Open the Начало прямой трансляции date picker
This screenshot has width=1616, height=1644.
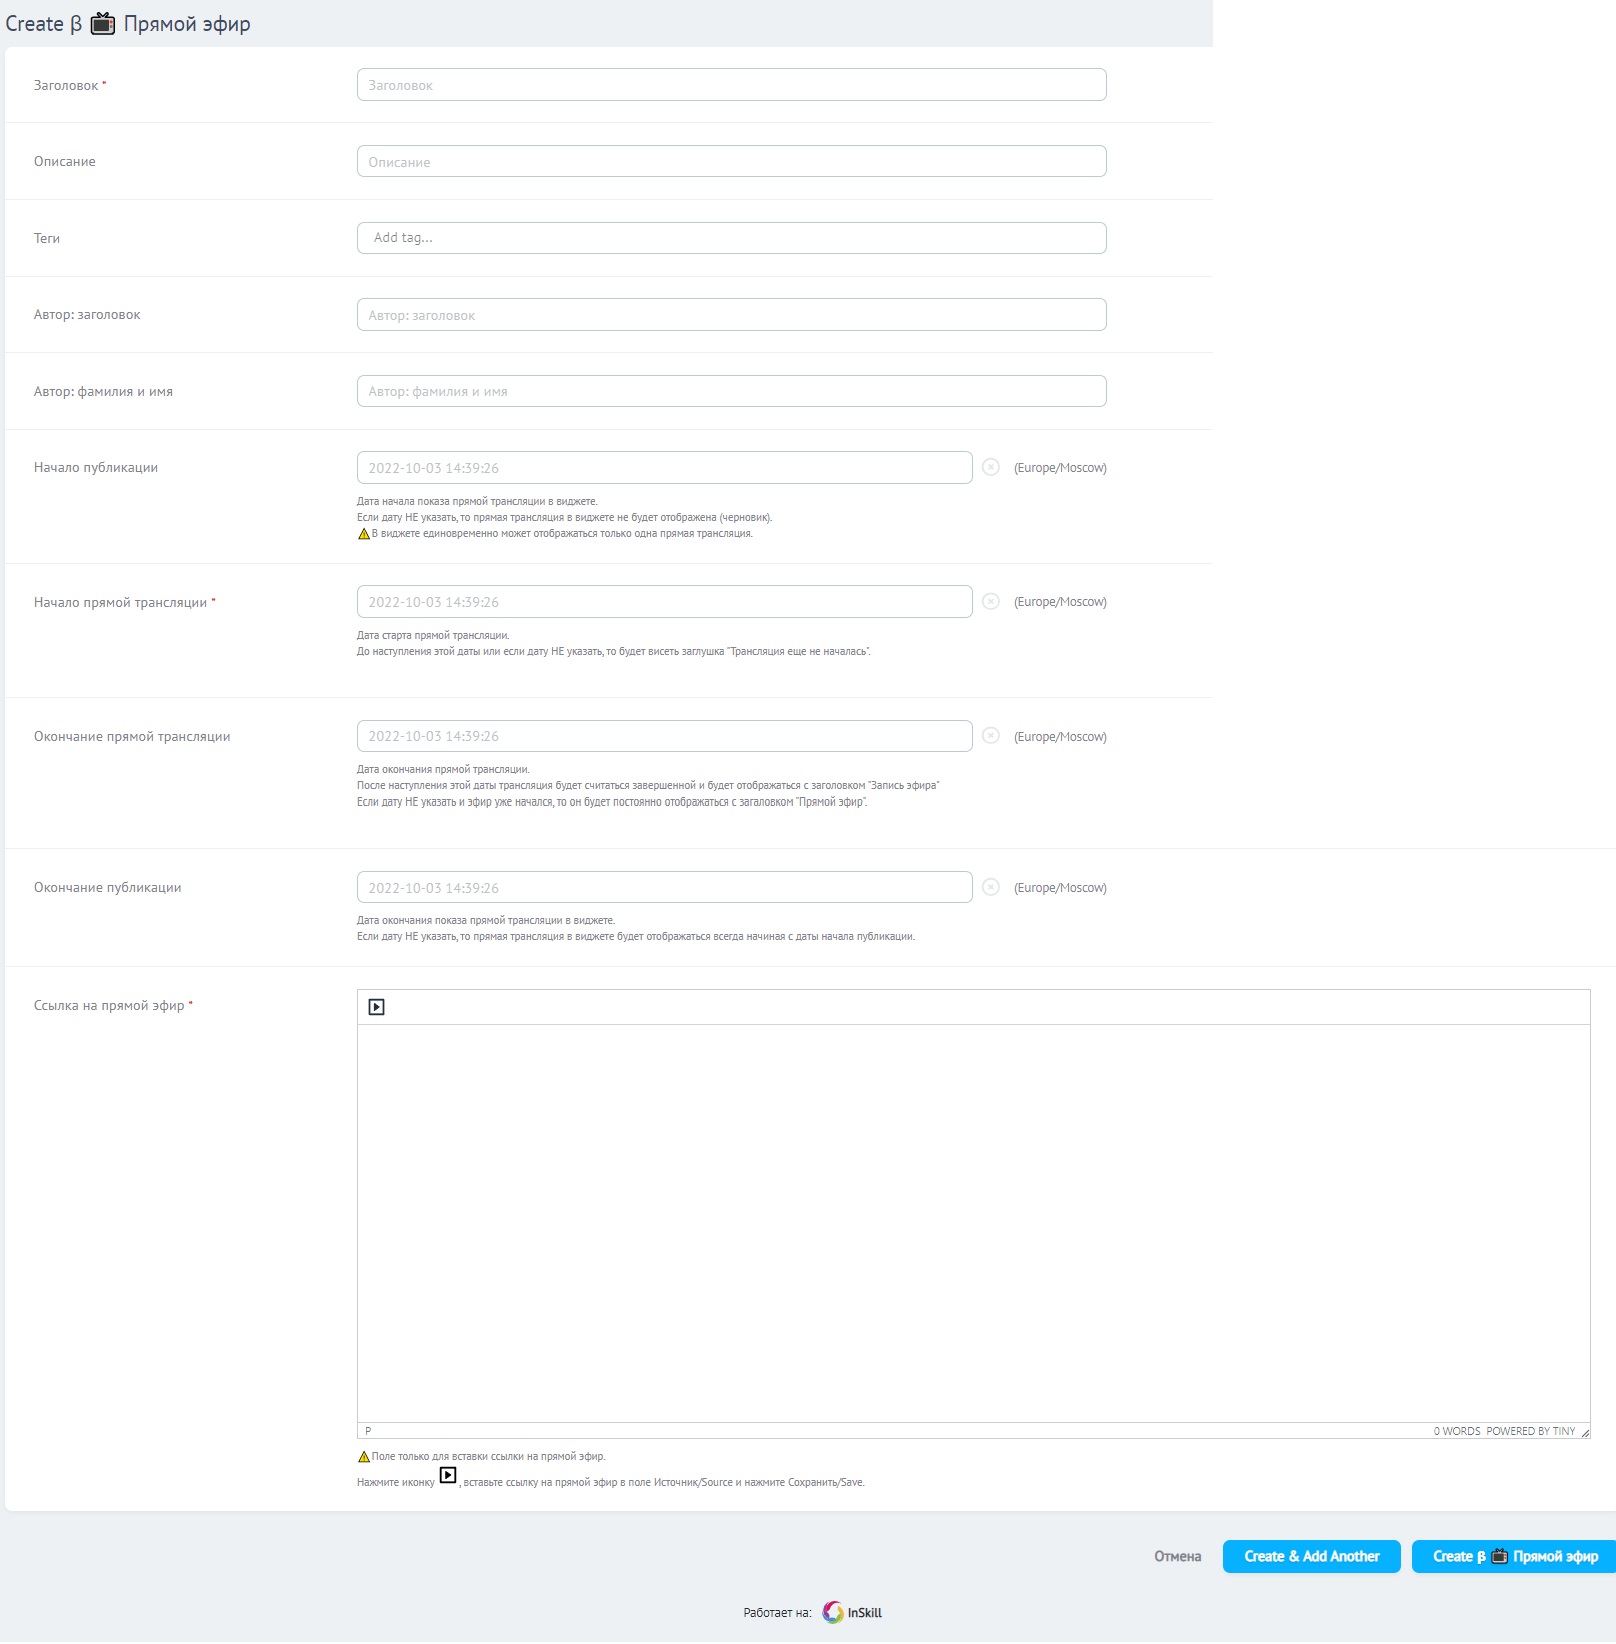[664, 602]
